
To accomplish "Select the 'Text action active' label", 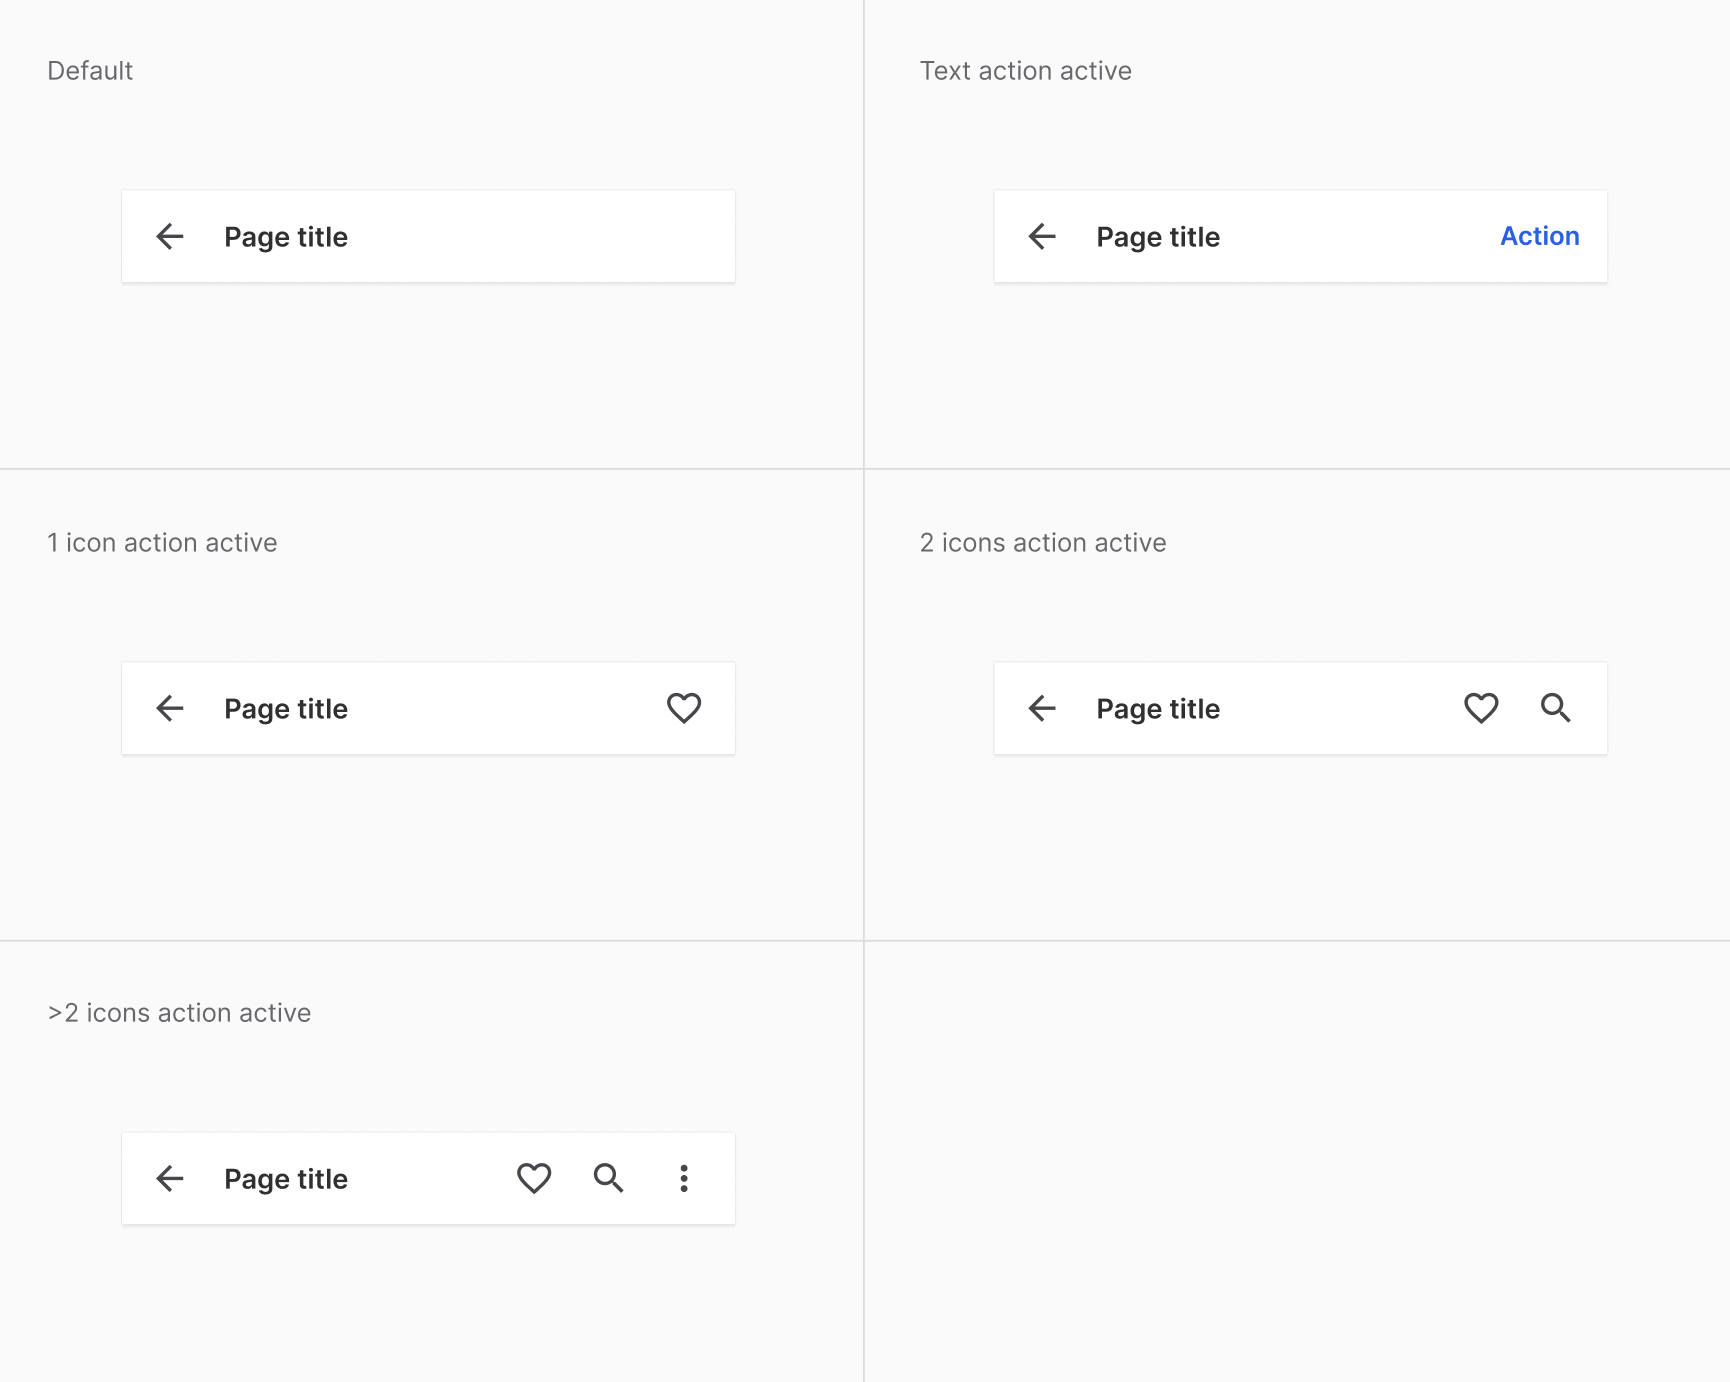I will (1026, 71).
